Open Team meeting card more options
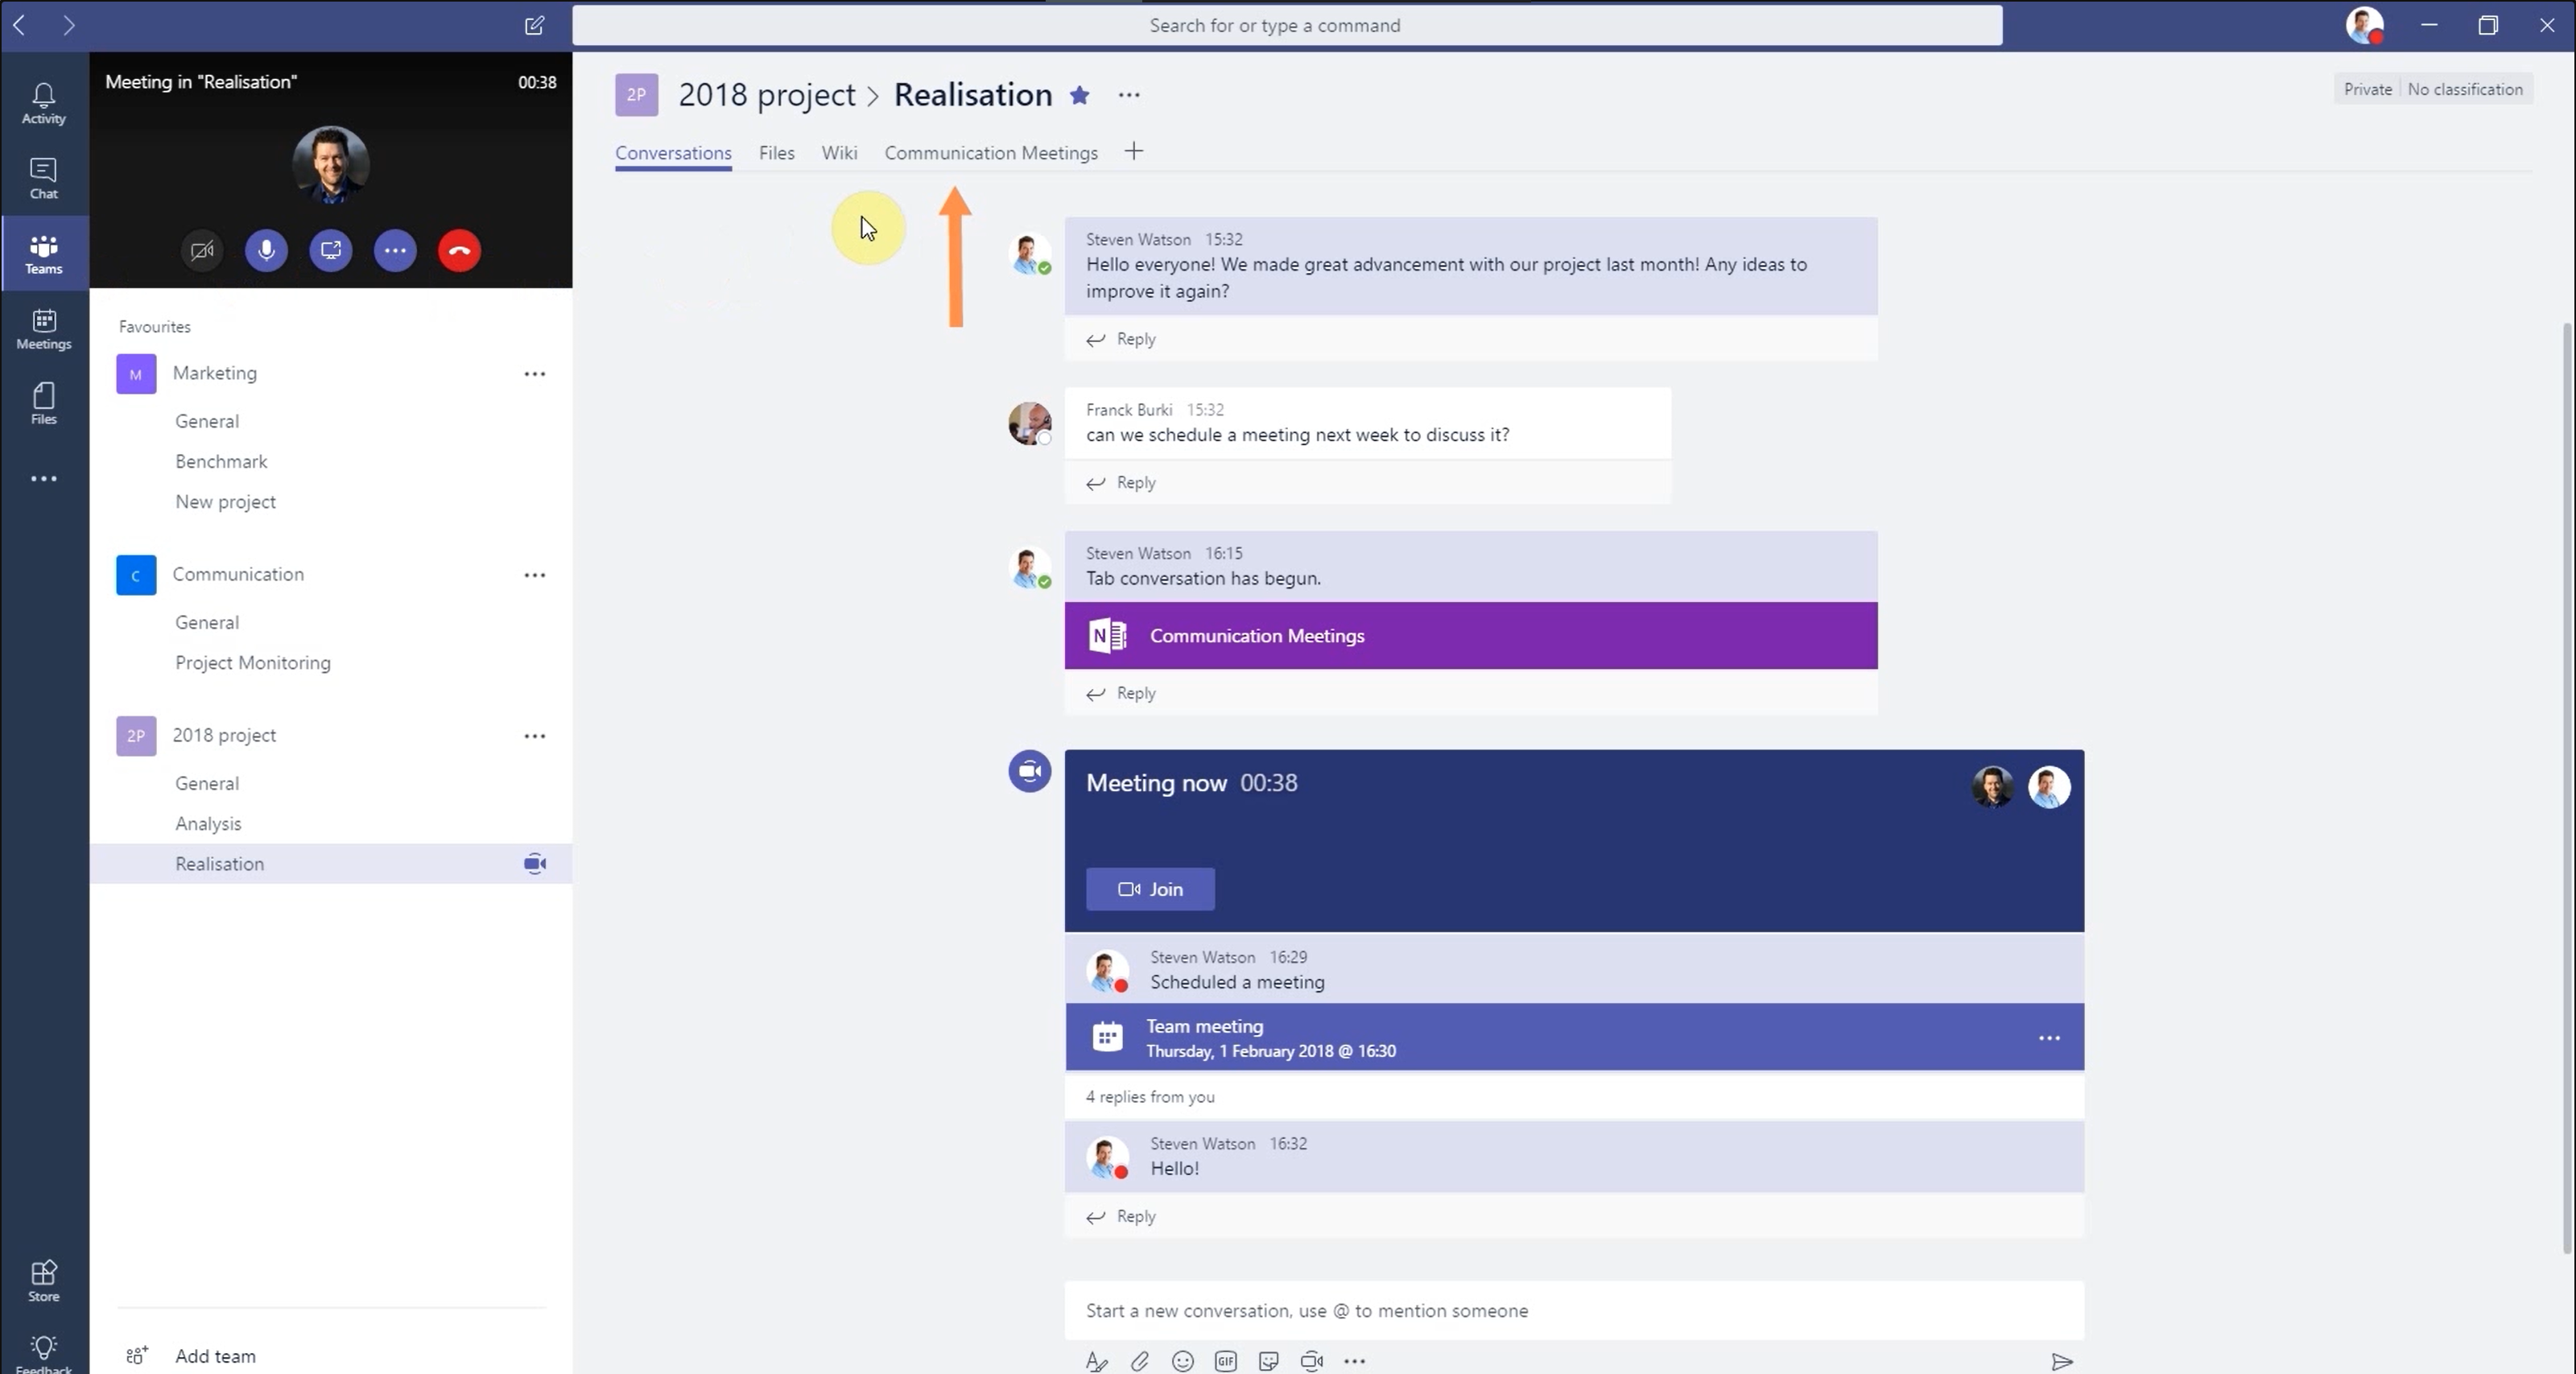Screen dimensions: 2576x1374 [x=2049, y=1038]
